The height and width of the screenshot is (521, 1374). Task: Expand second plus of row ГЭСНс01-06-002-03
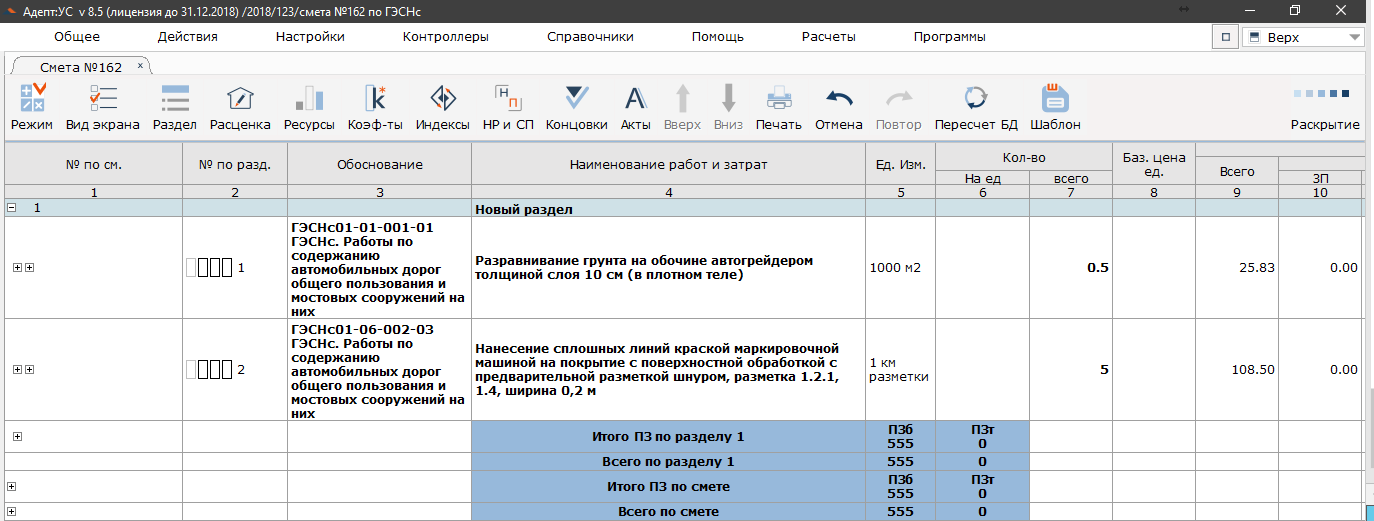[x=29, y=369]
